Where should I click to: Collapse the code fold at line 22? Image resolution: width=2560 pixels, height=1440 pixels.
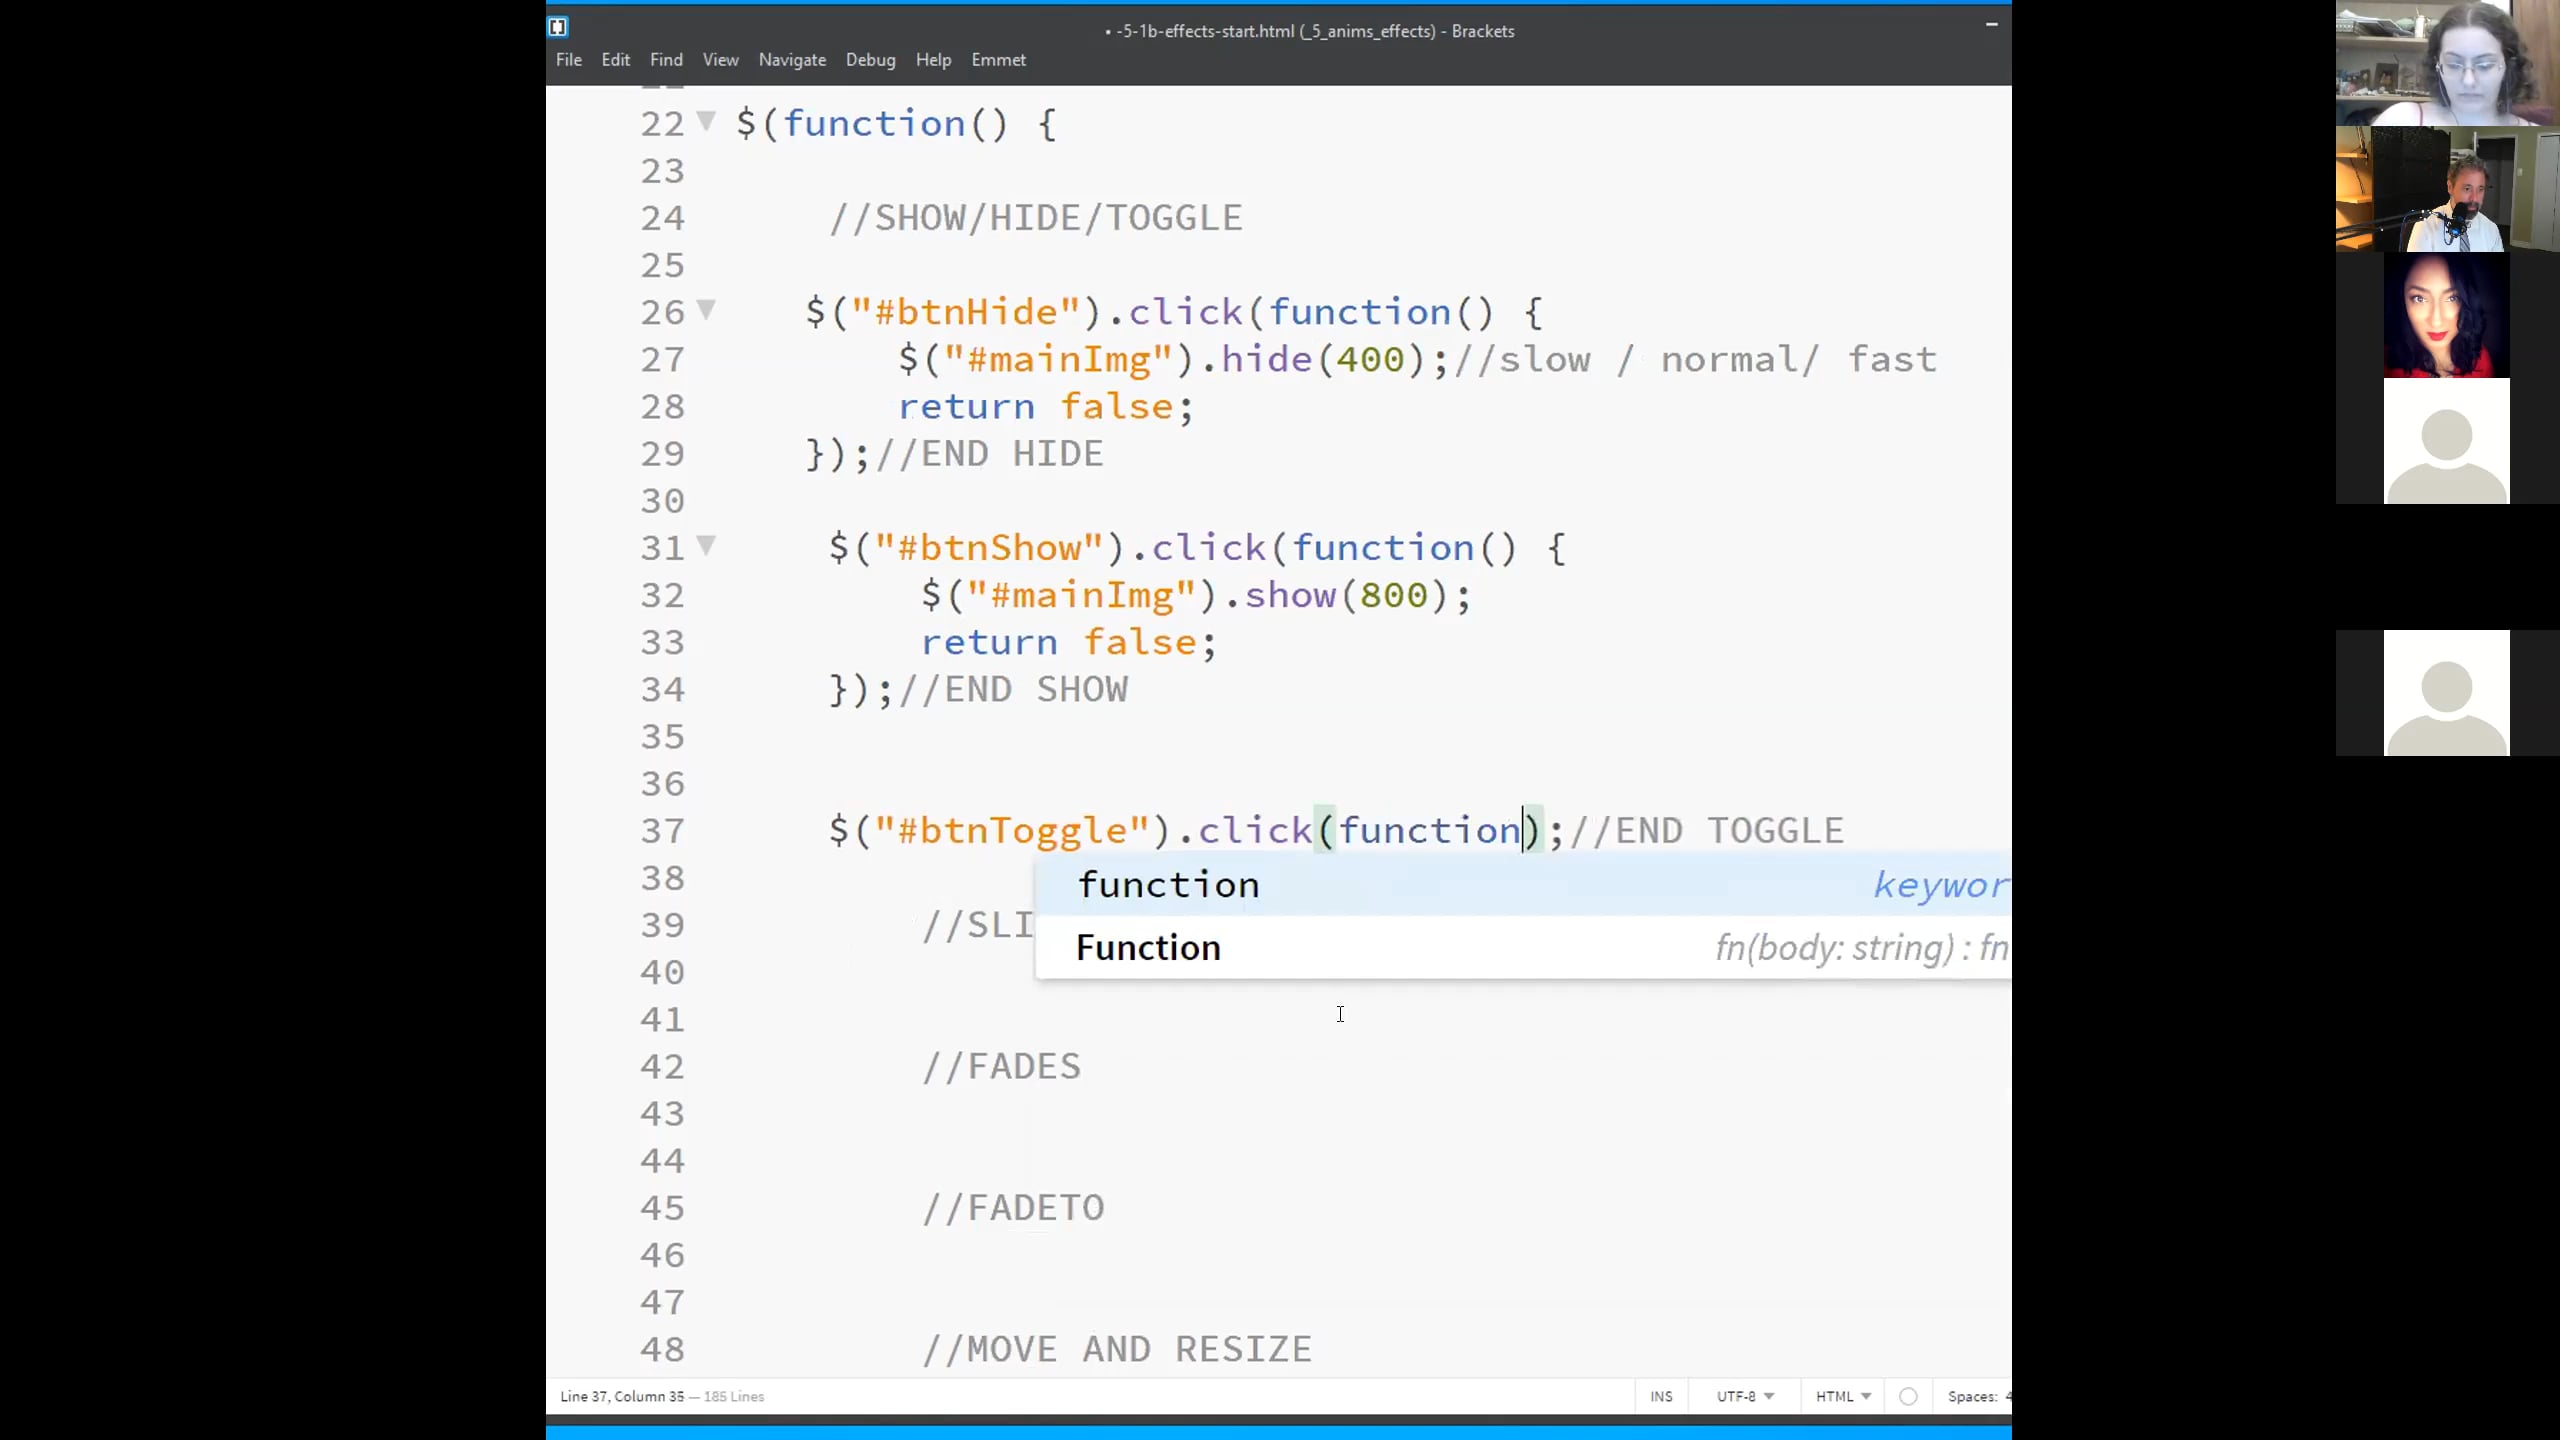click(706, 122)
